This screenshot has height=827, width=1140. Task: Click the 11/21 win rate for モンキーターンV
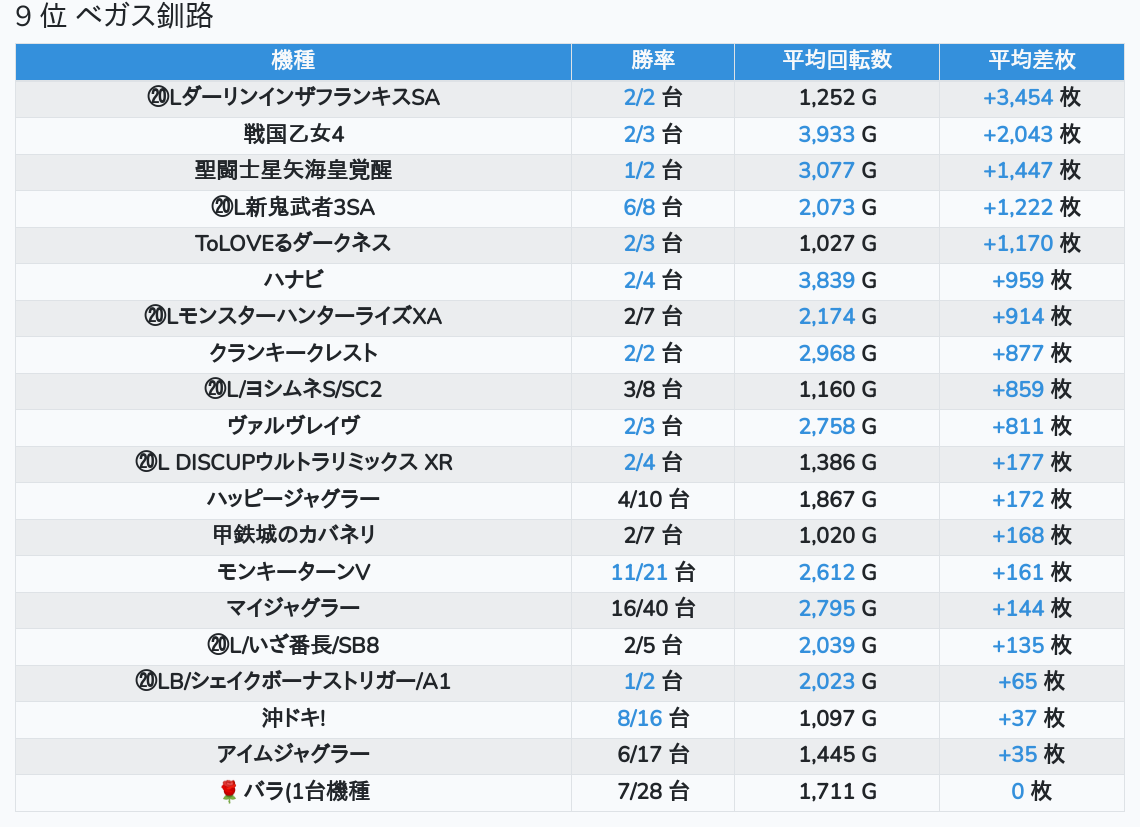tap(639, 572)
